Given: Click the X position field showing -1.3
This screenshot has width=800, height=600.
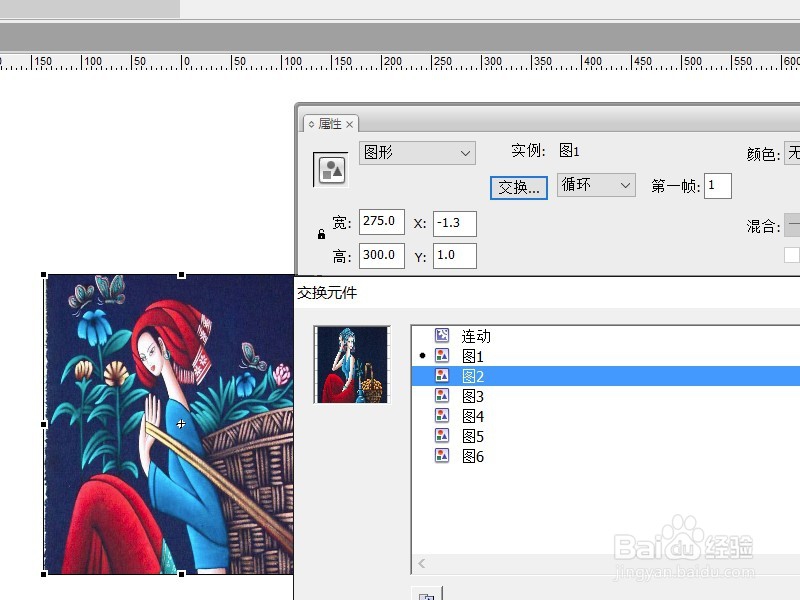Looking at the screenshot, I should pos(455,223).
